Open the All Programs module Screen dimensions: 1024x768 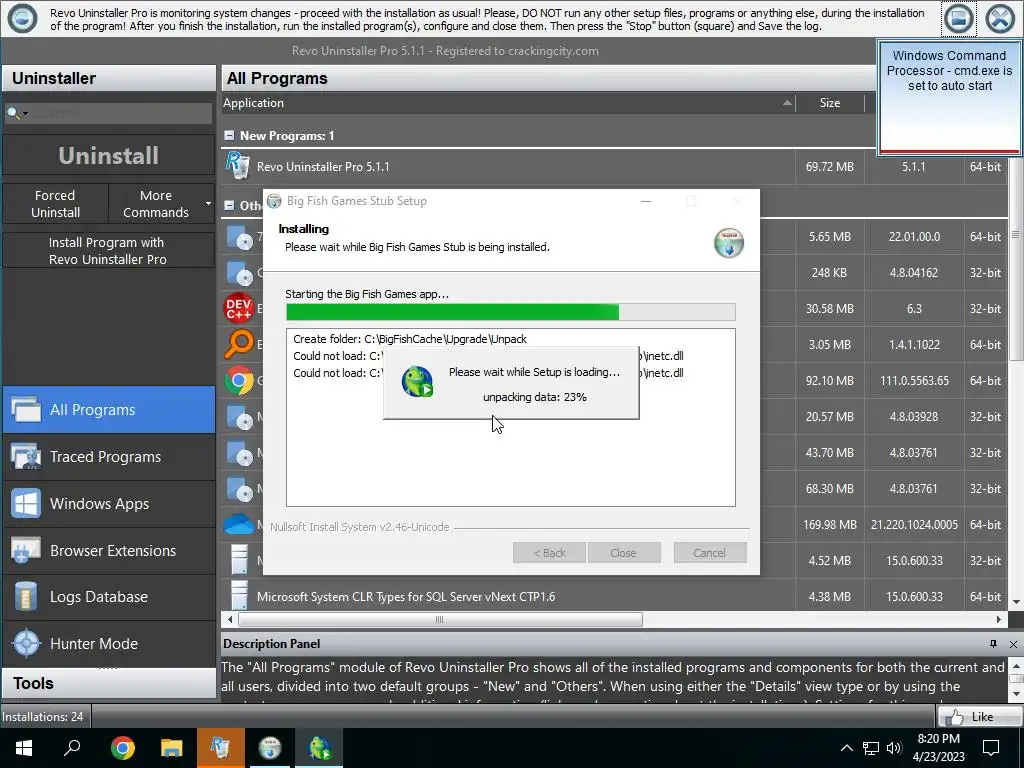click(108, 409)
